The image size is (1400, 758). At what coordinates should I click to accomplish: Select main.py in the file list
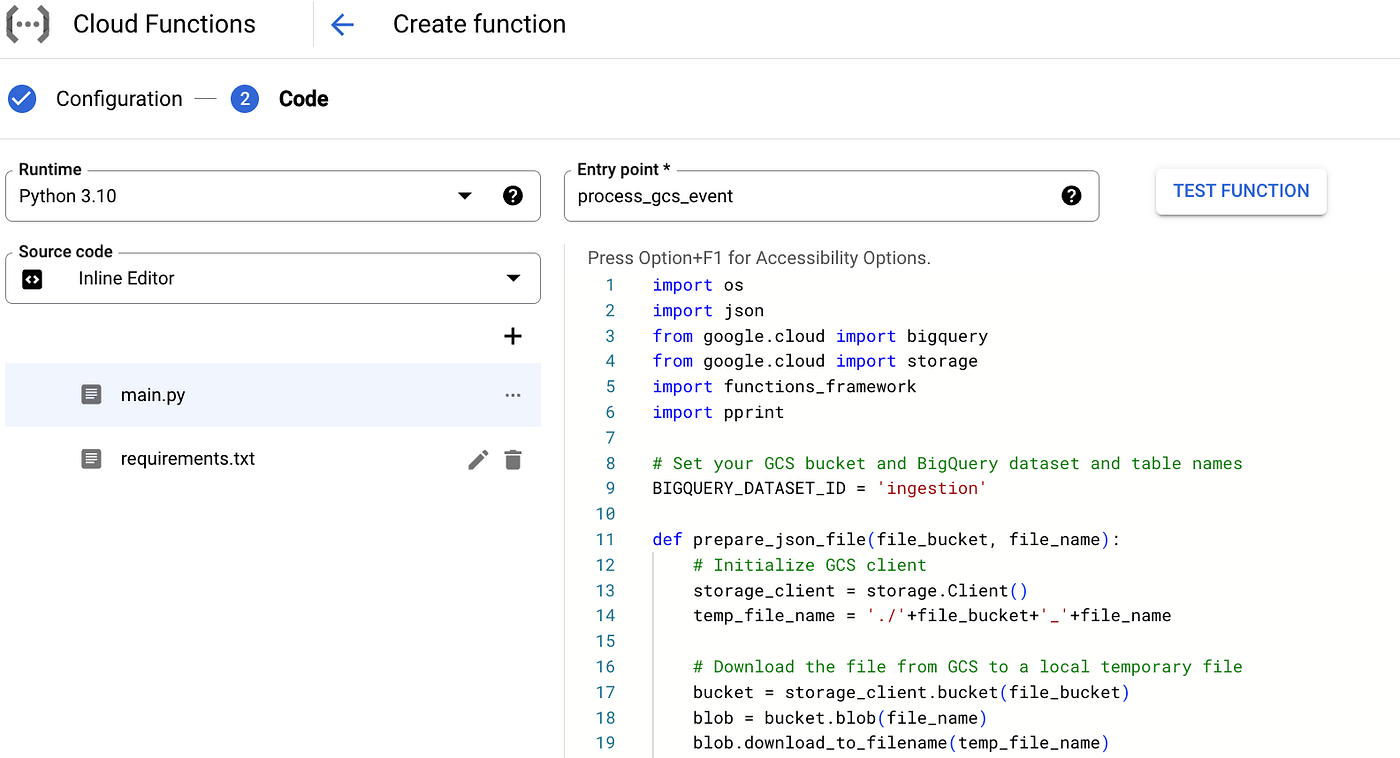point(153,395)
